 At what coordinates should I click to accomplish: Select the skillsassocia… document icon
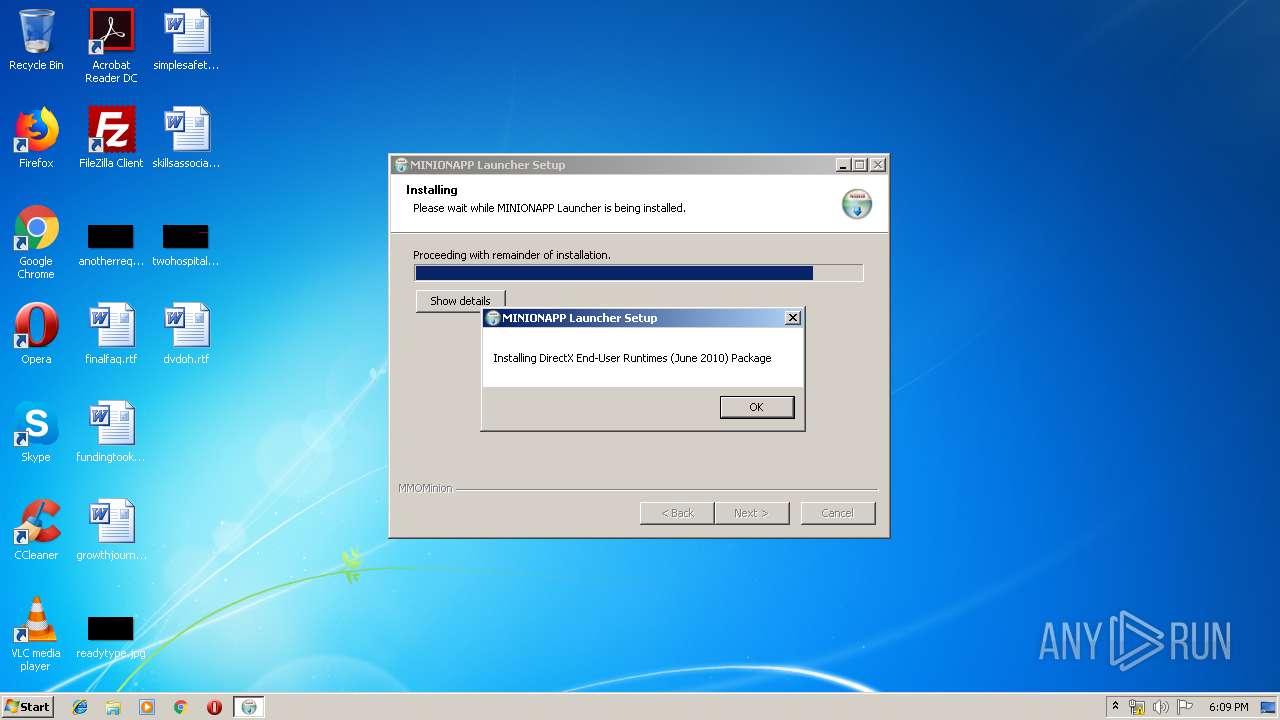(186, 138)
